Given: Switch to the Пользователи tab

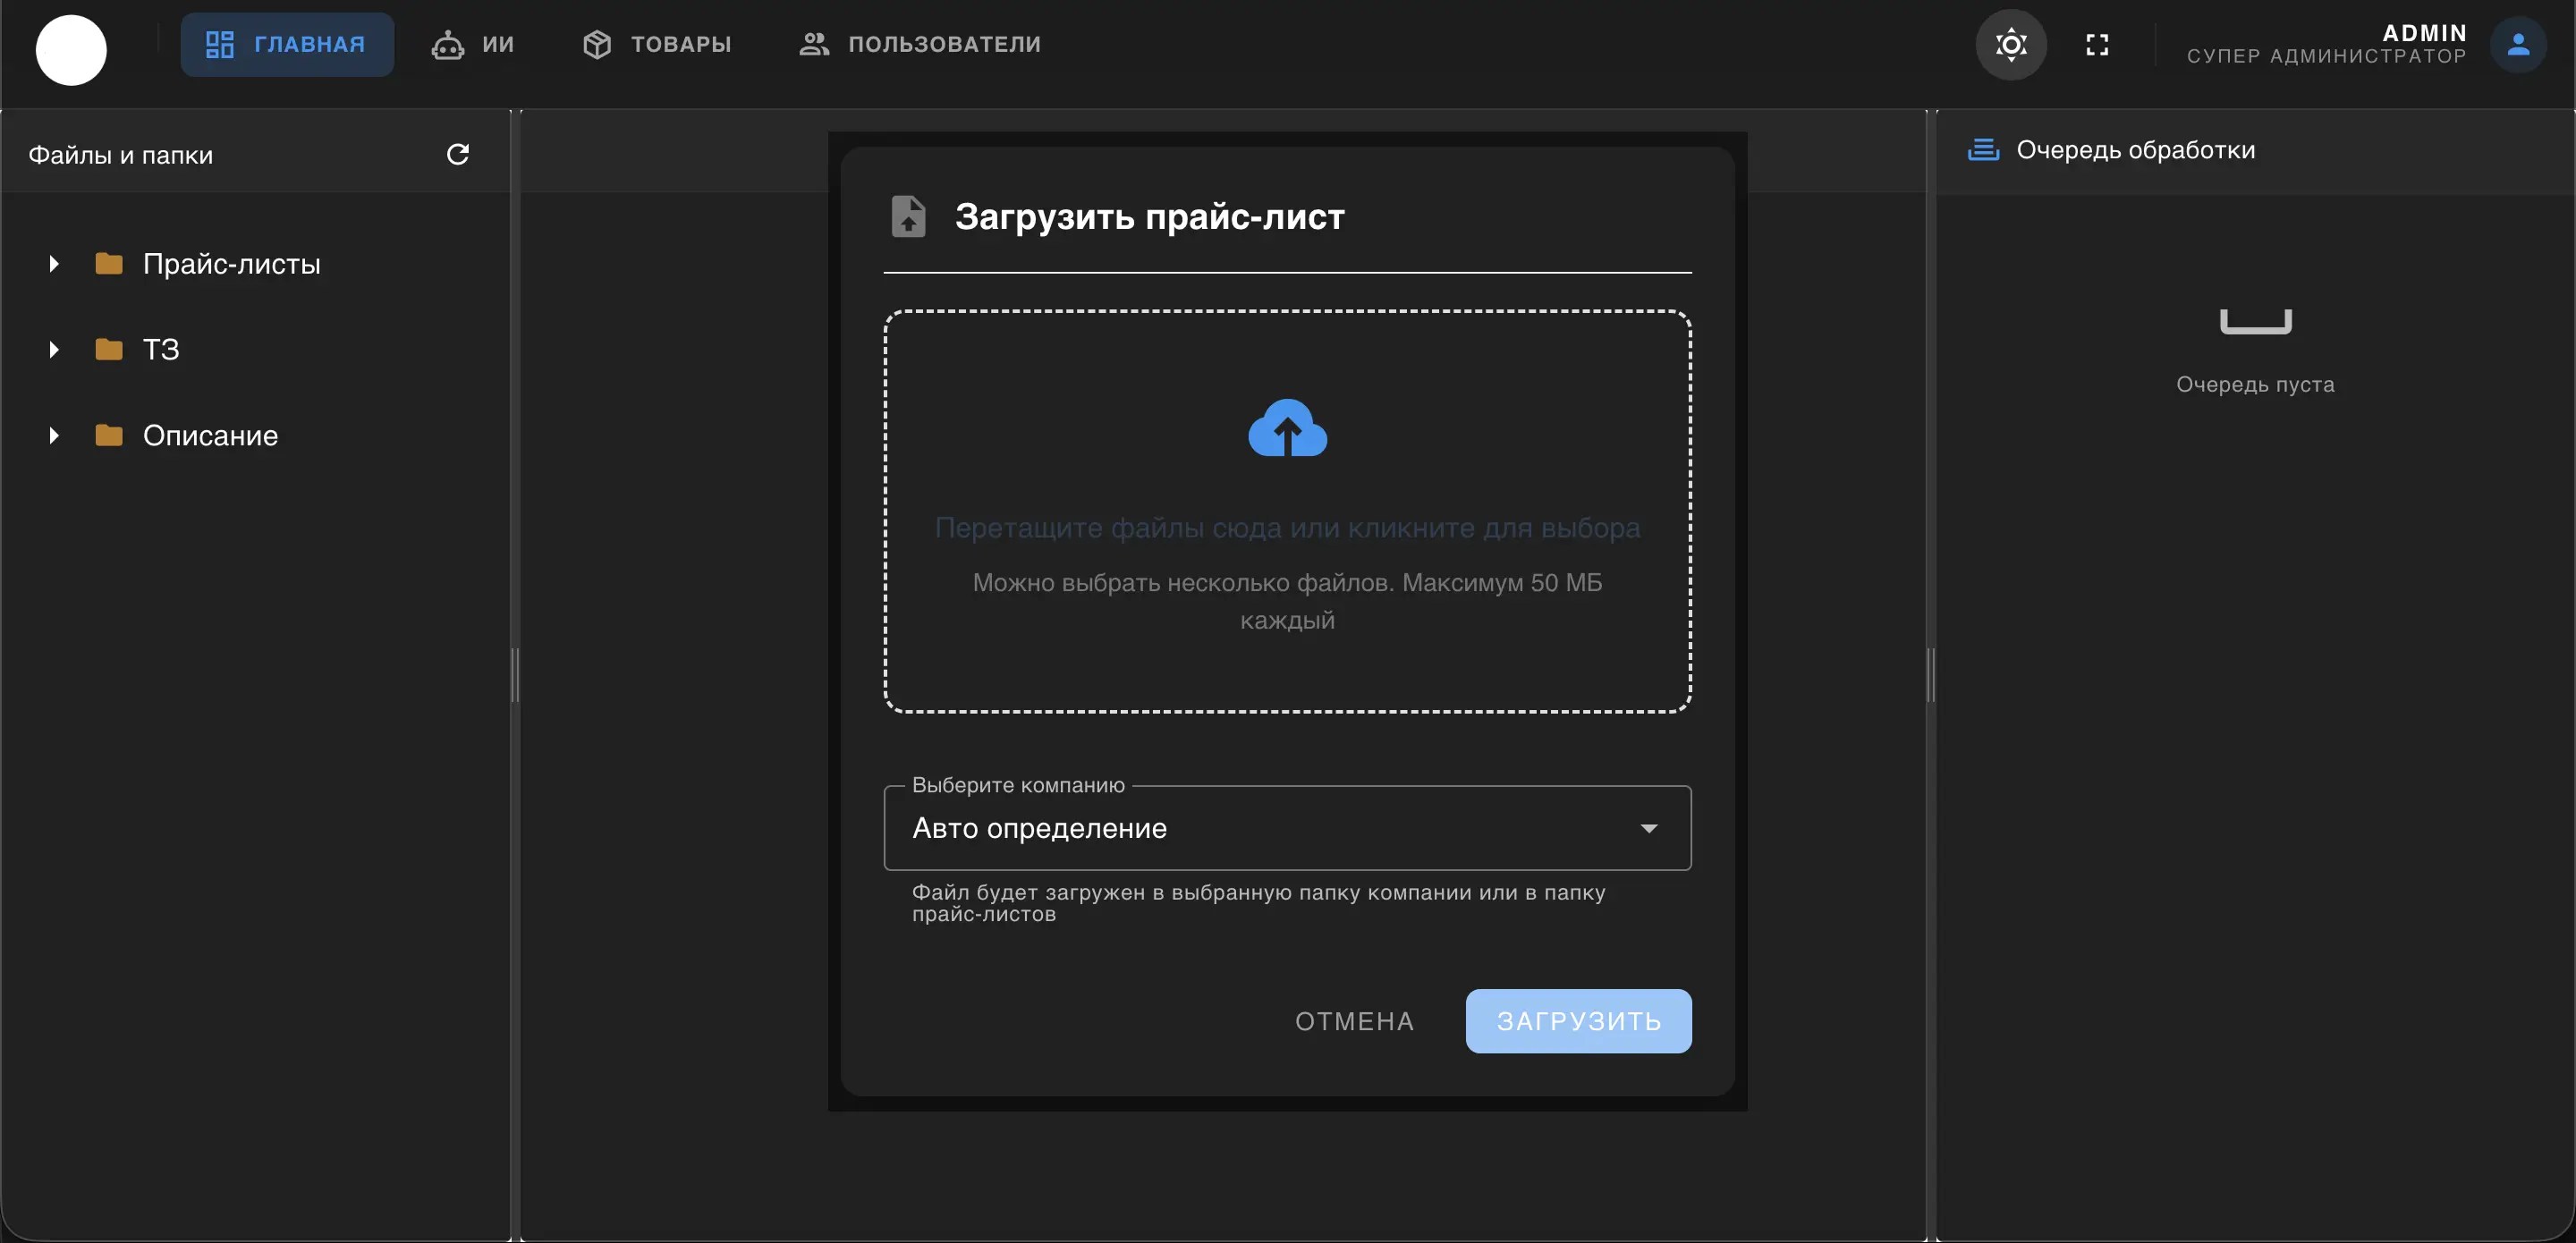Looking at the screenshot, I should pos(920,45).
